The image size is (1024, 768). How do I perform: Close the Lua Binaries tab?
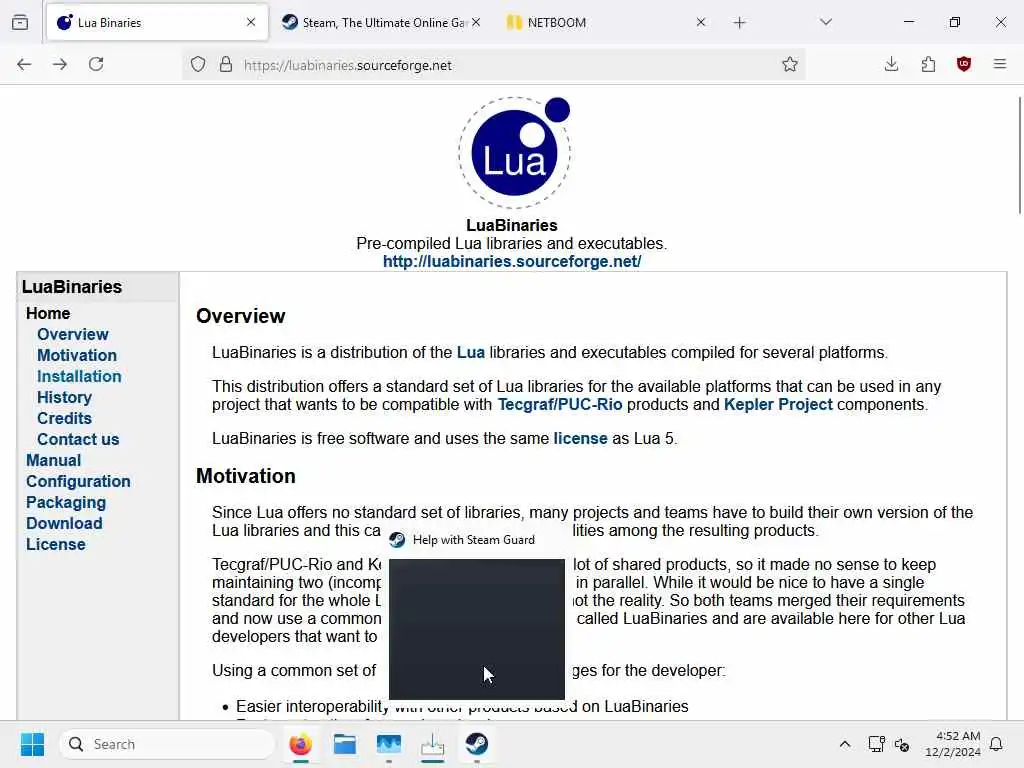tap(251, 22)
